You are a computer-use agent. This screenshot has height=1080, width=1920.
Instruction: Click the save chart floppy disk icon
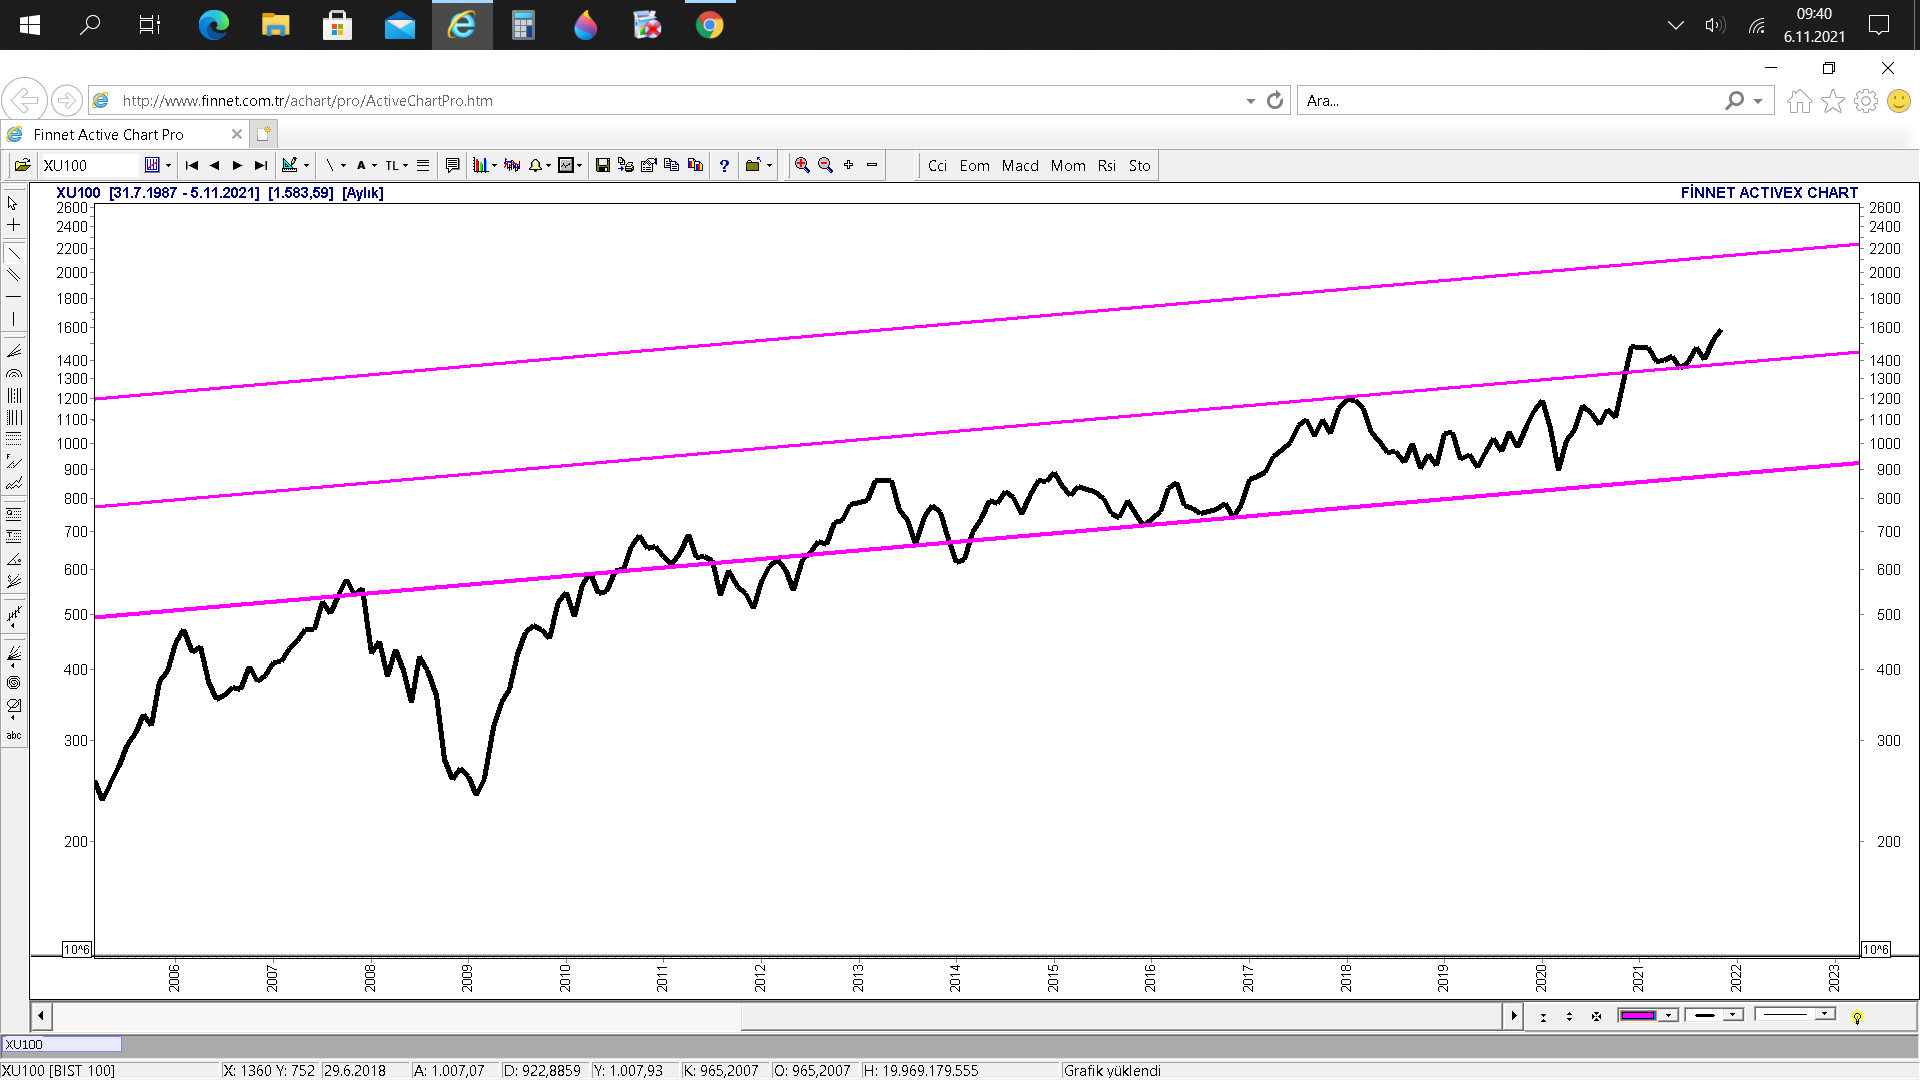[602, 166]
